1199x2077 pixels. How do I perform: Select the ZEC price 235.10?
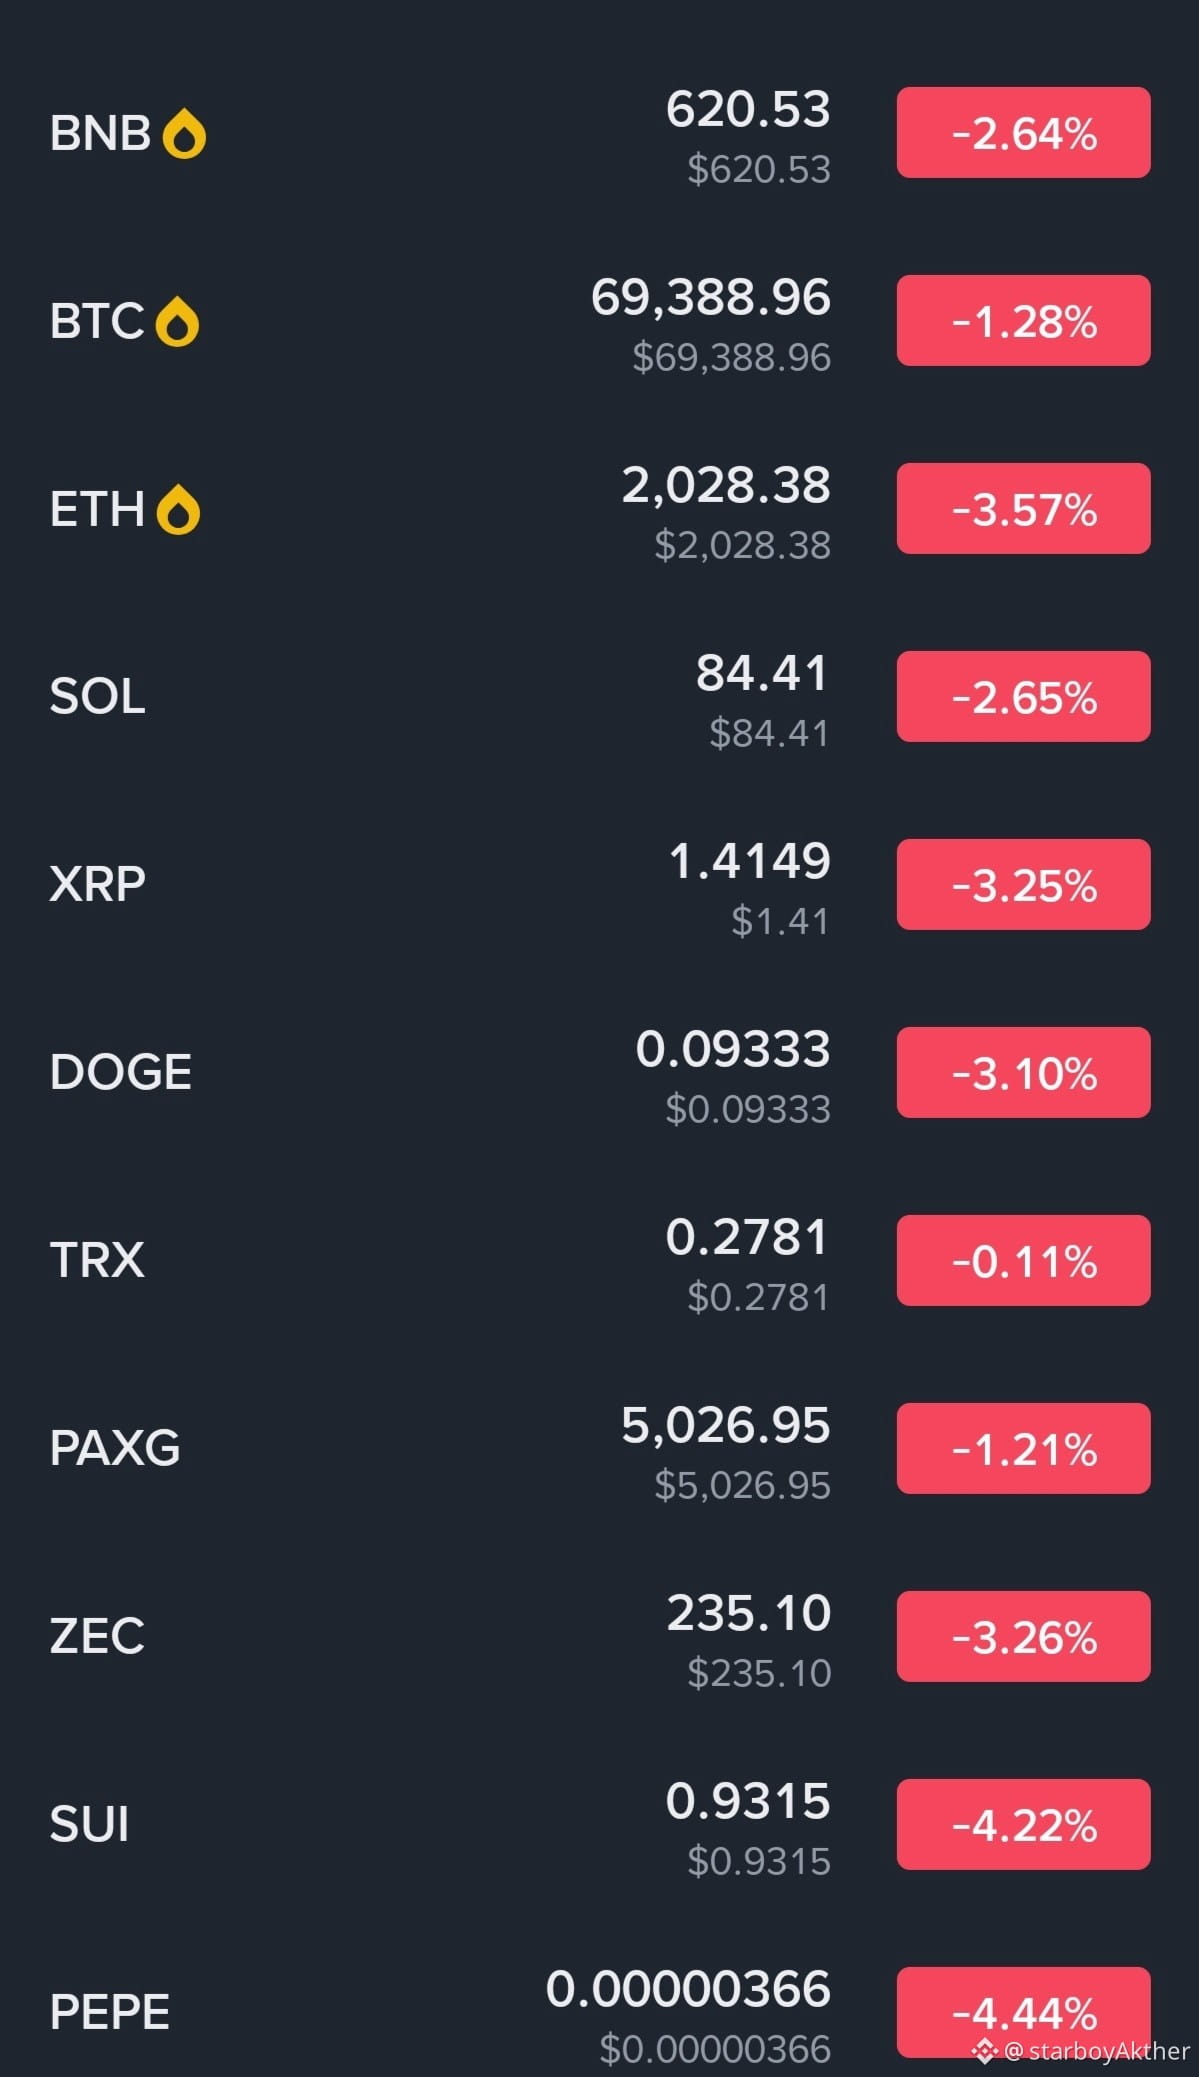(749, 1614)
